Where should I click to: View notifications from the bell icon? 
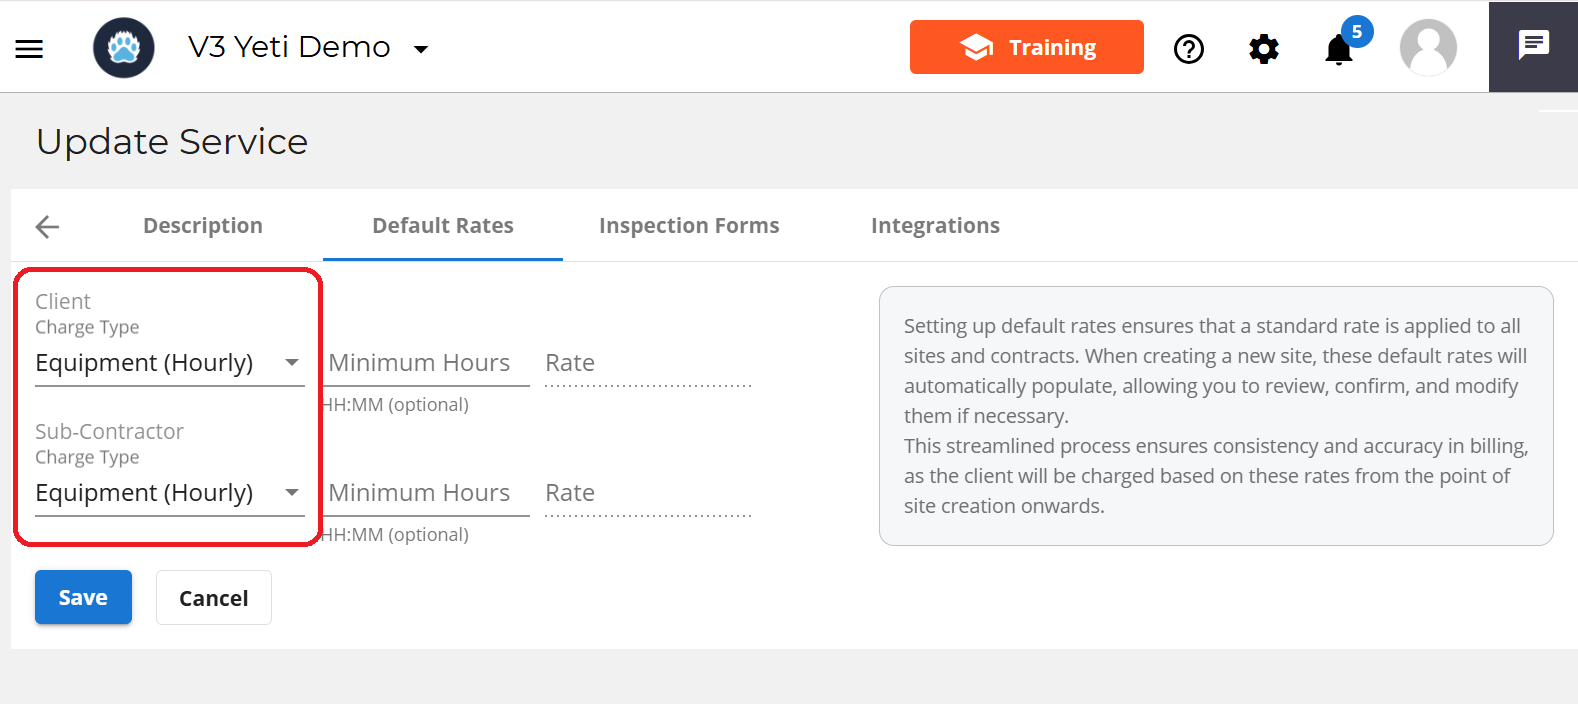1339,49
